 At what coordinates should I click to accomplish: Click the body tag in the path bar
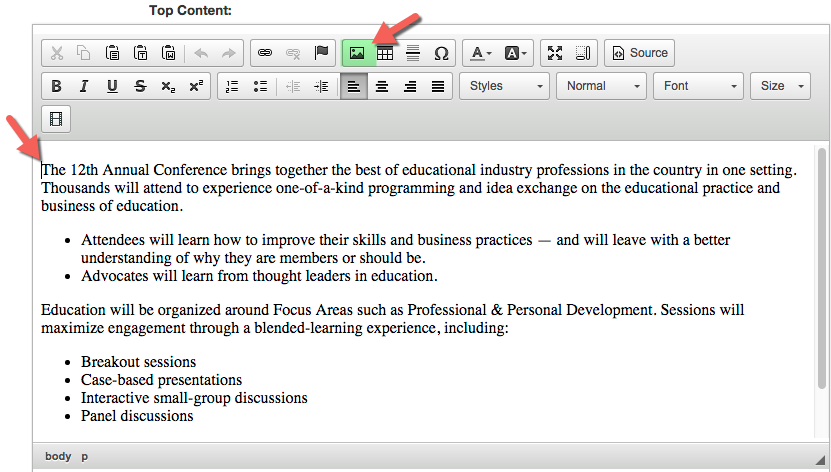58,456
